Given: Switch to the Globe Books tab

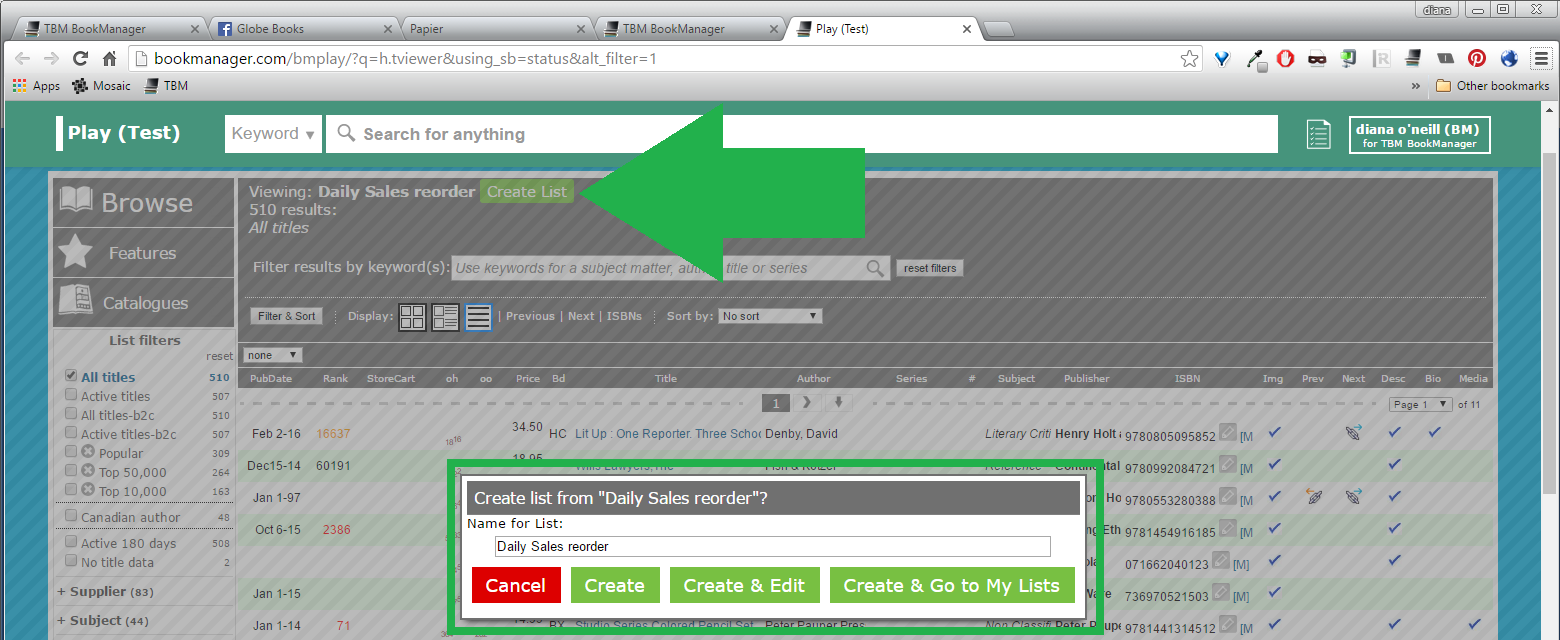Looking at the screenshot, I should coord(302,29).
